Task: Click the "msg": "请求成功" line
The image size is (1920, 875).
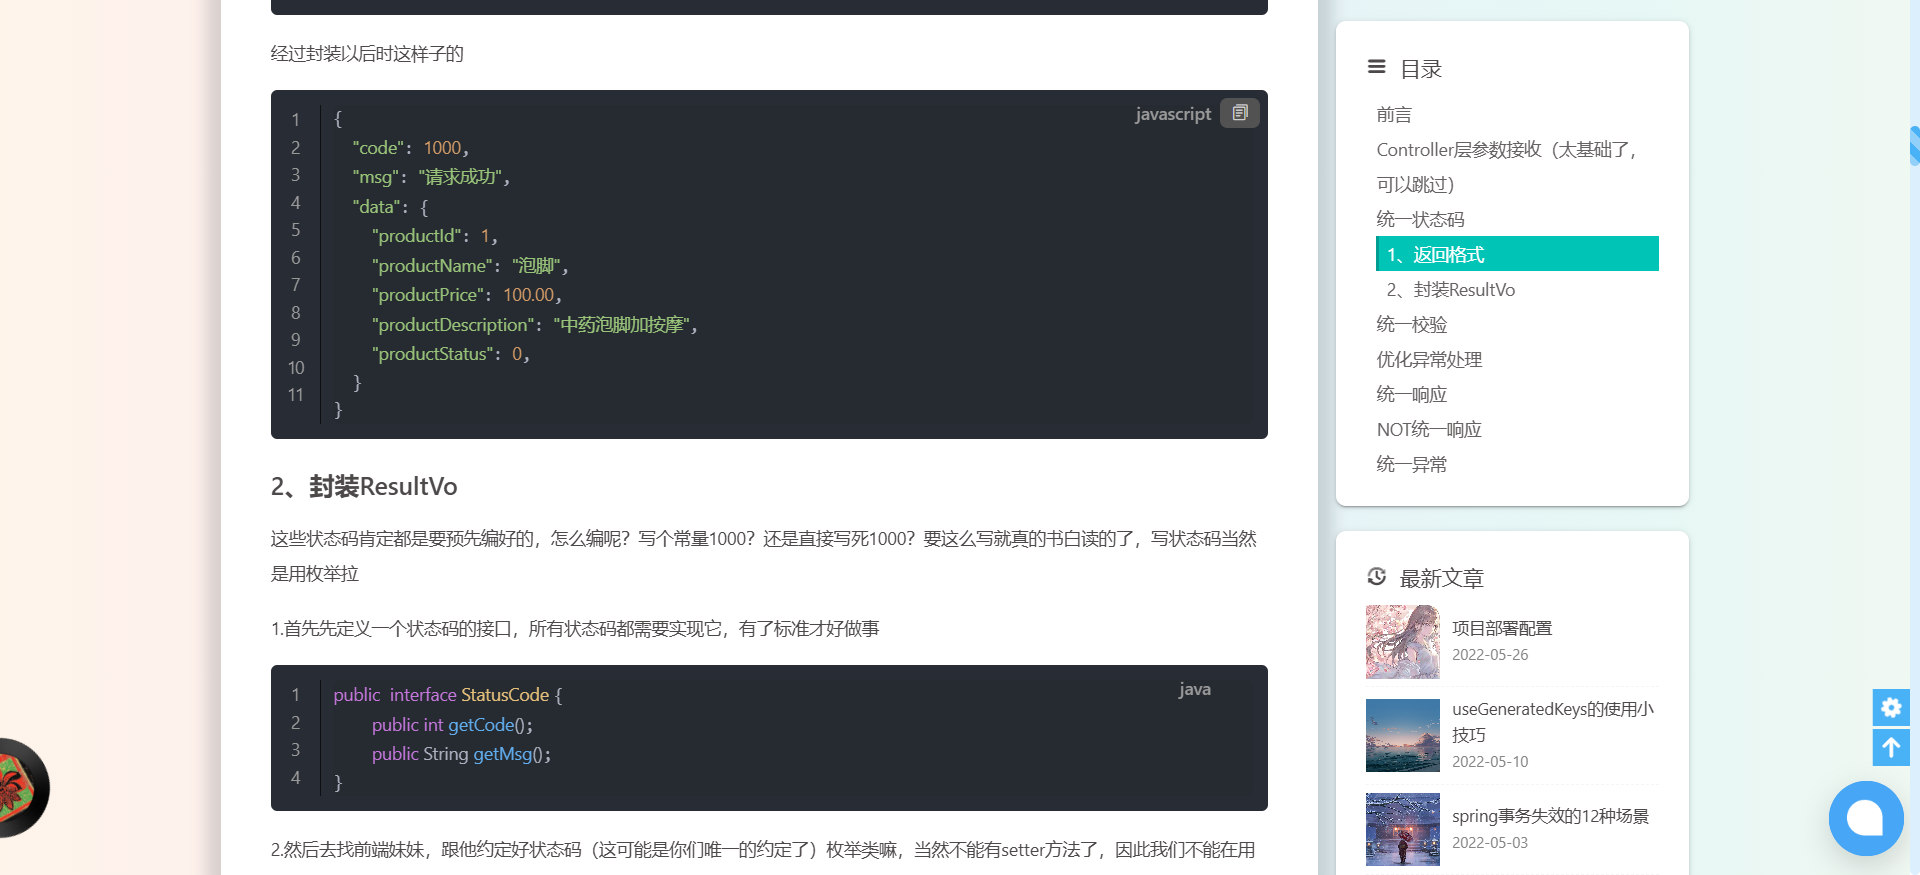Action: (x=432, y=177)
